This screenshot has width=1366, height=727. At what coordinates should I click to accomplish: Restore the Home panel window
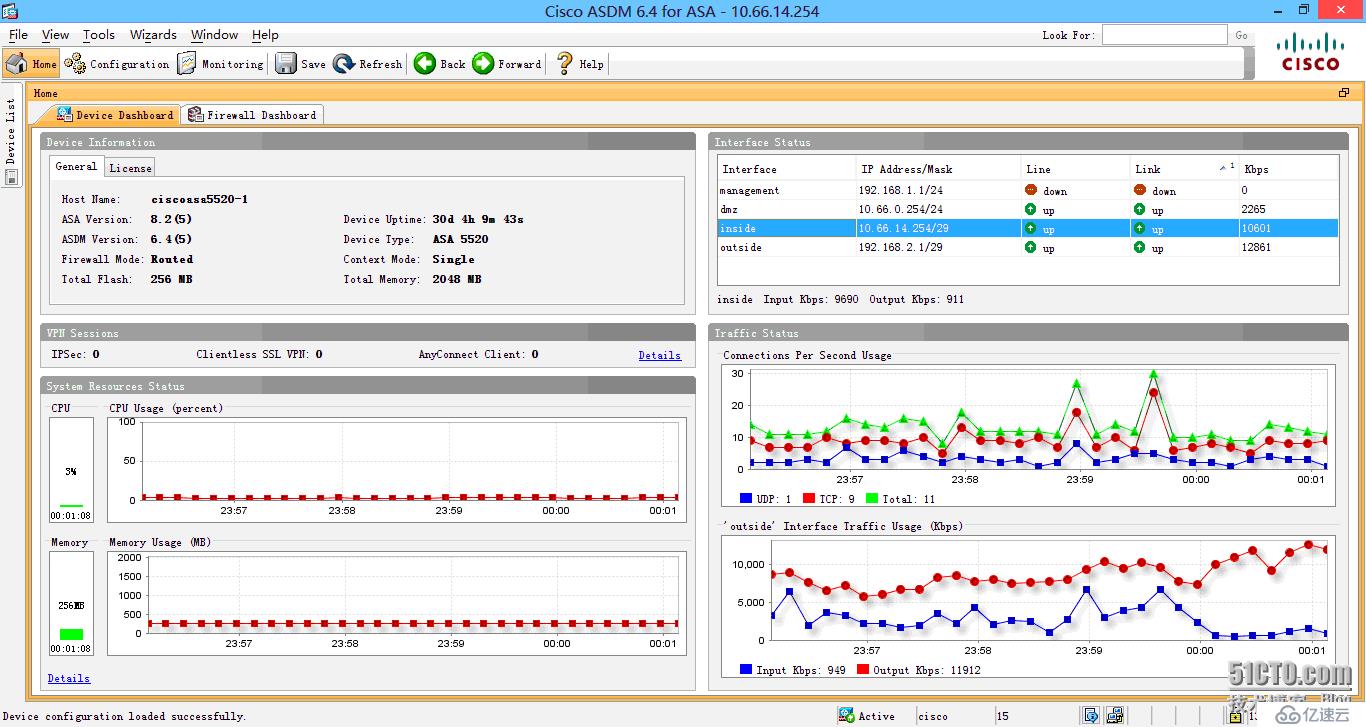(1344, 93)
